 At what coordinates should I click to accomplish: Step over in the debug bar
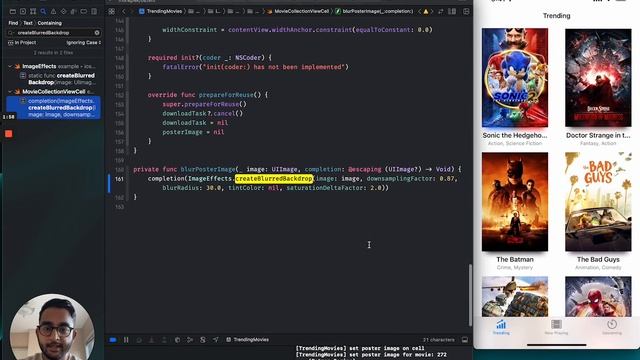tap(139, 340)
